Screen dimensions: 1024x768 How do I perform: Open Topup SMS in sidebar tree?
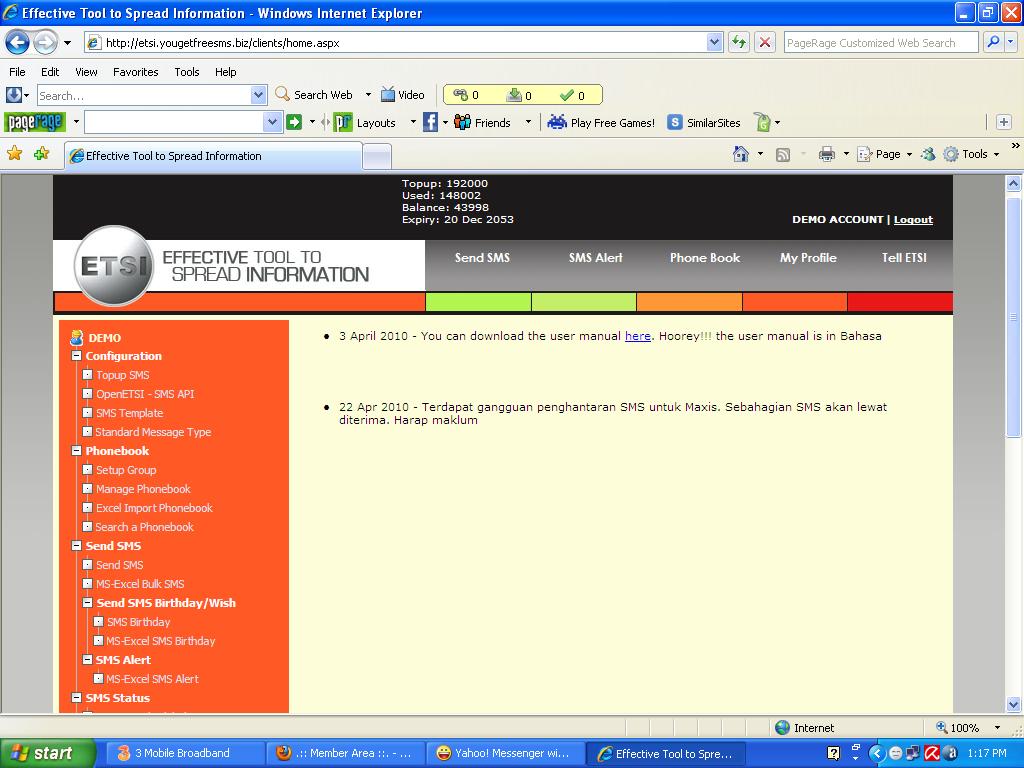123,375
